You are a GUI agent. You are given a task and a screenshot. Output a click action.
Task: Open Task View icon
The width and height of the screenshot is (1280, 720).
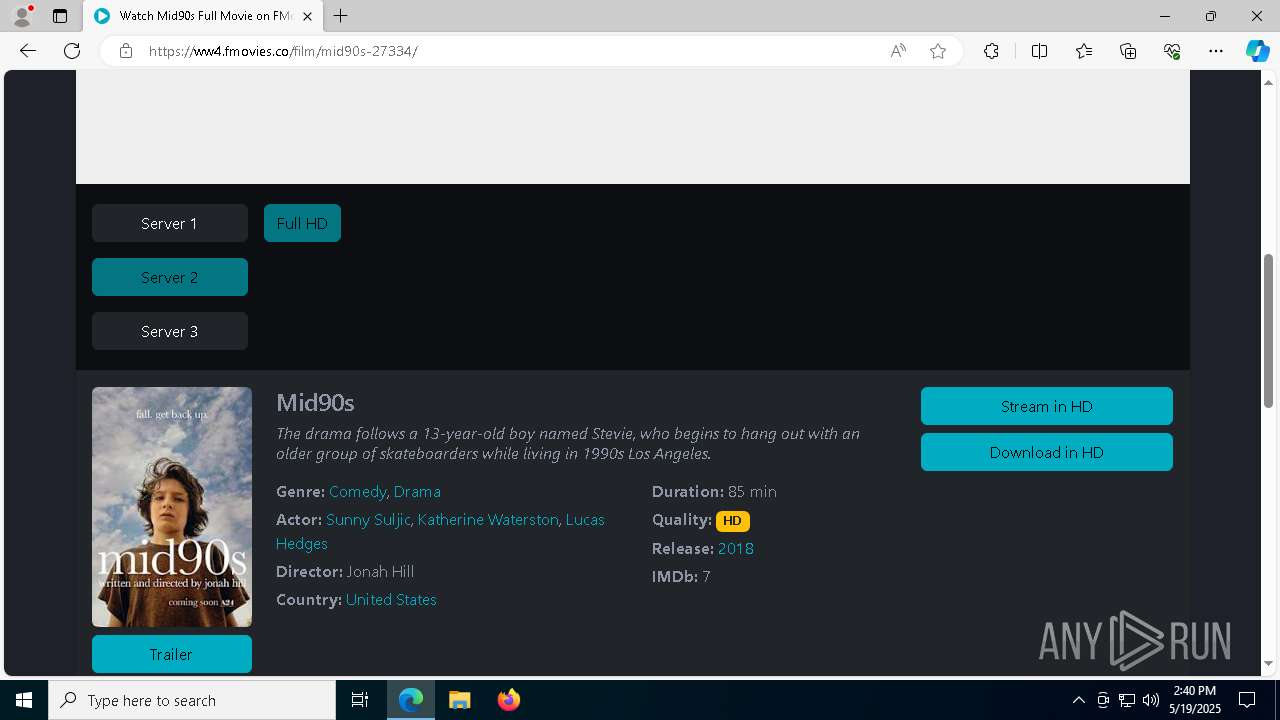coord(360,700)
